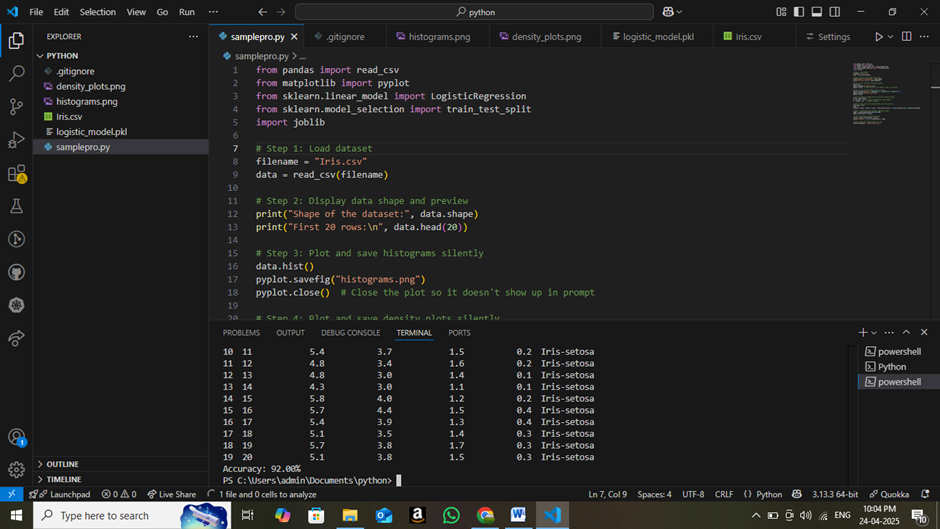Close the samplepro.py editor tab
The image size is (940, 529).
(x=294, y=37)
